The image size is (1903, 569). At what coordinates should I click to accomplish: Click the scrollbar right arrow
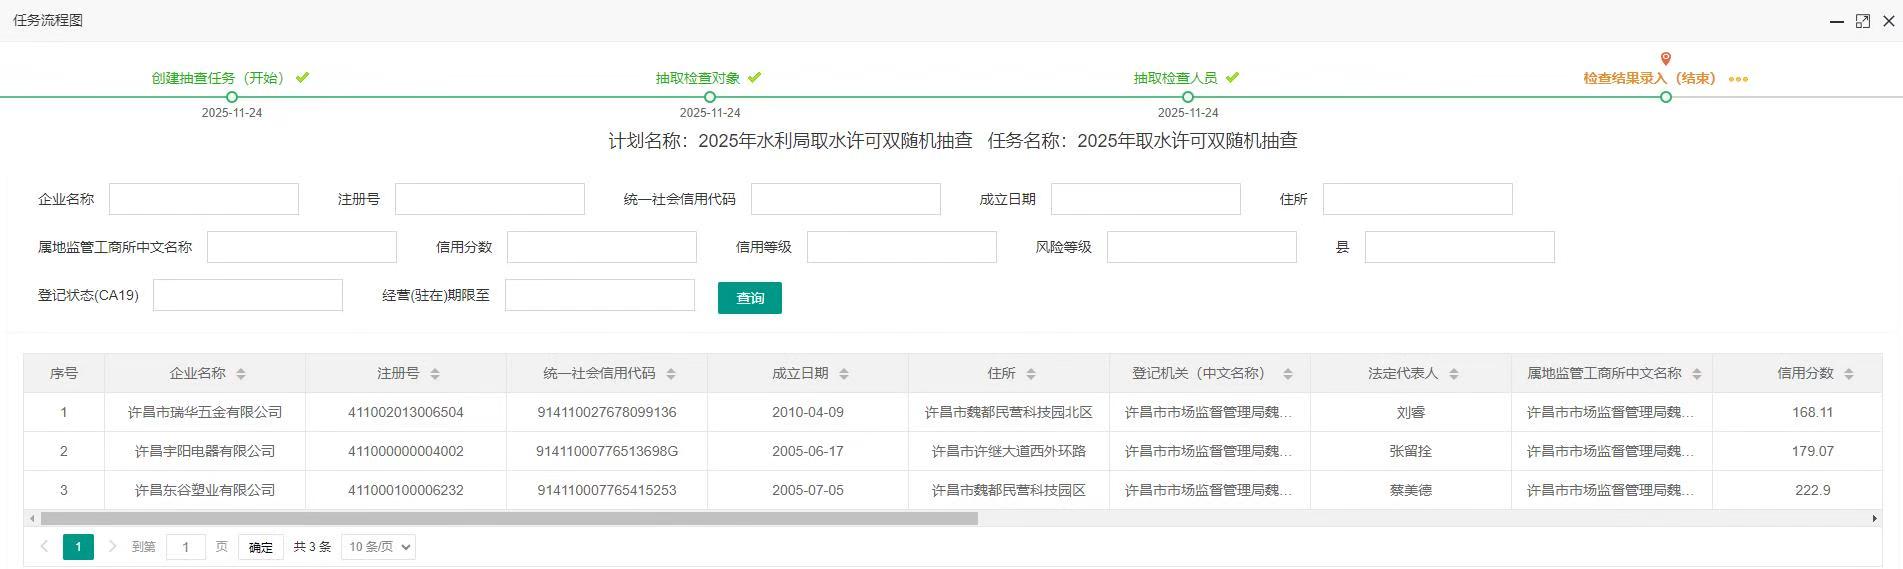[x=1874, y=518]
